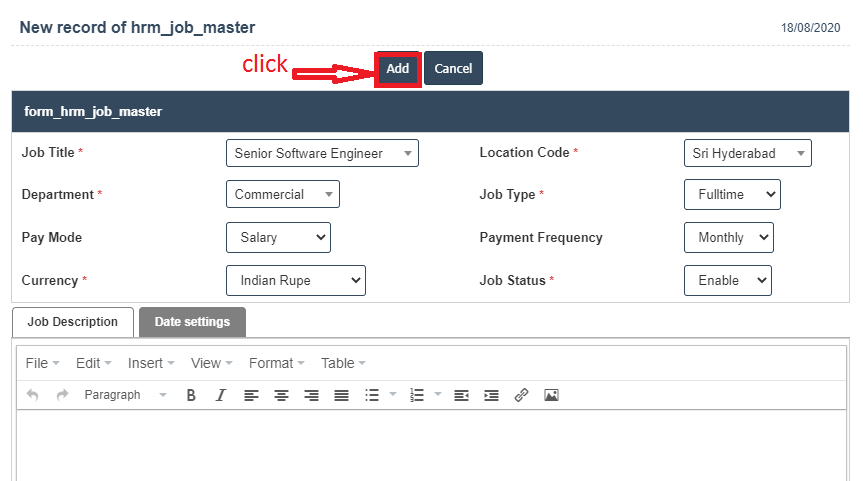Open the Insert menu in editor
The image size is (863, 481).
(x=150, y=363)
